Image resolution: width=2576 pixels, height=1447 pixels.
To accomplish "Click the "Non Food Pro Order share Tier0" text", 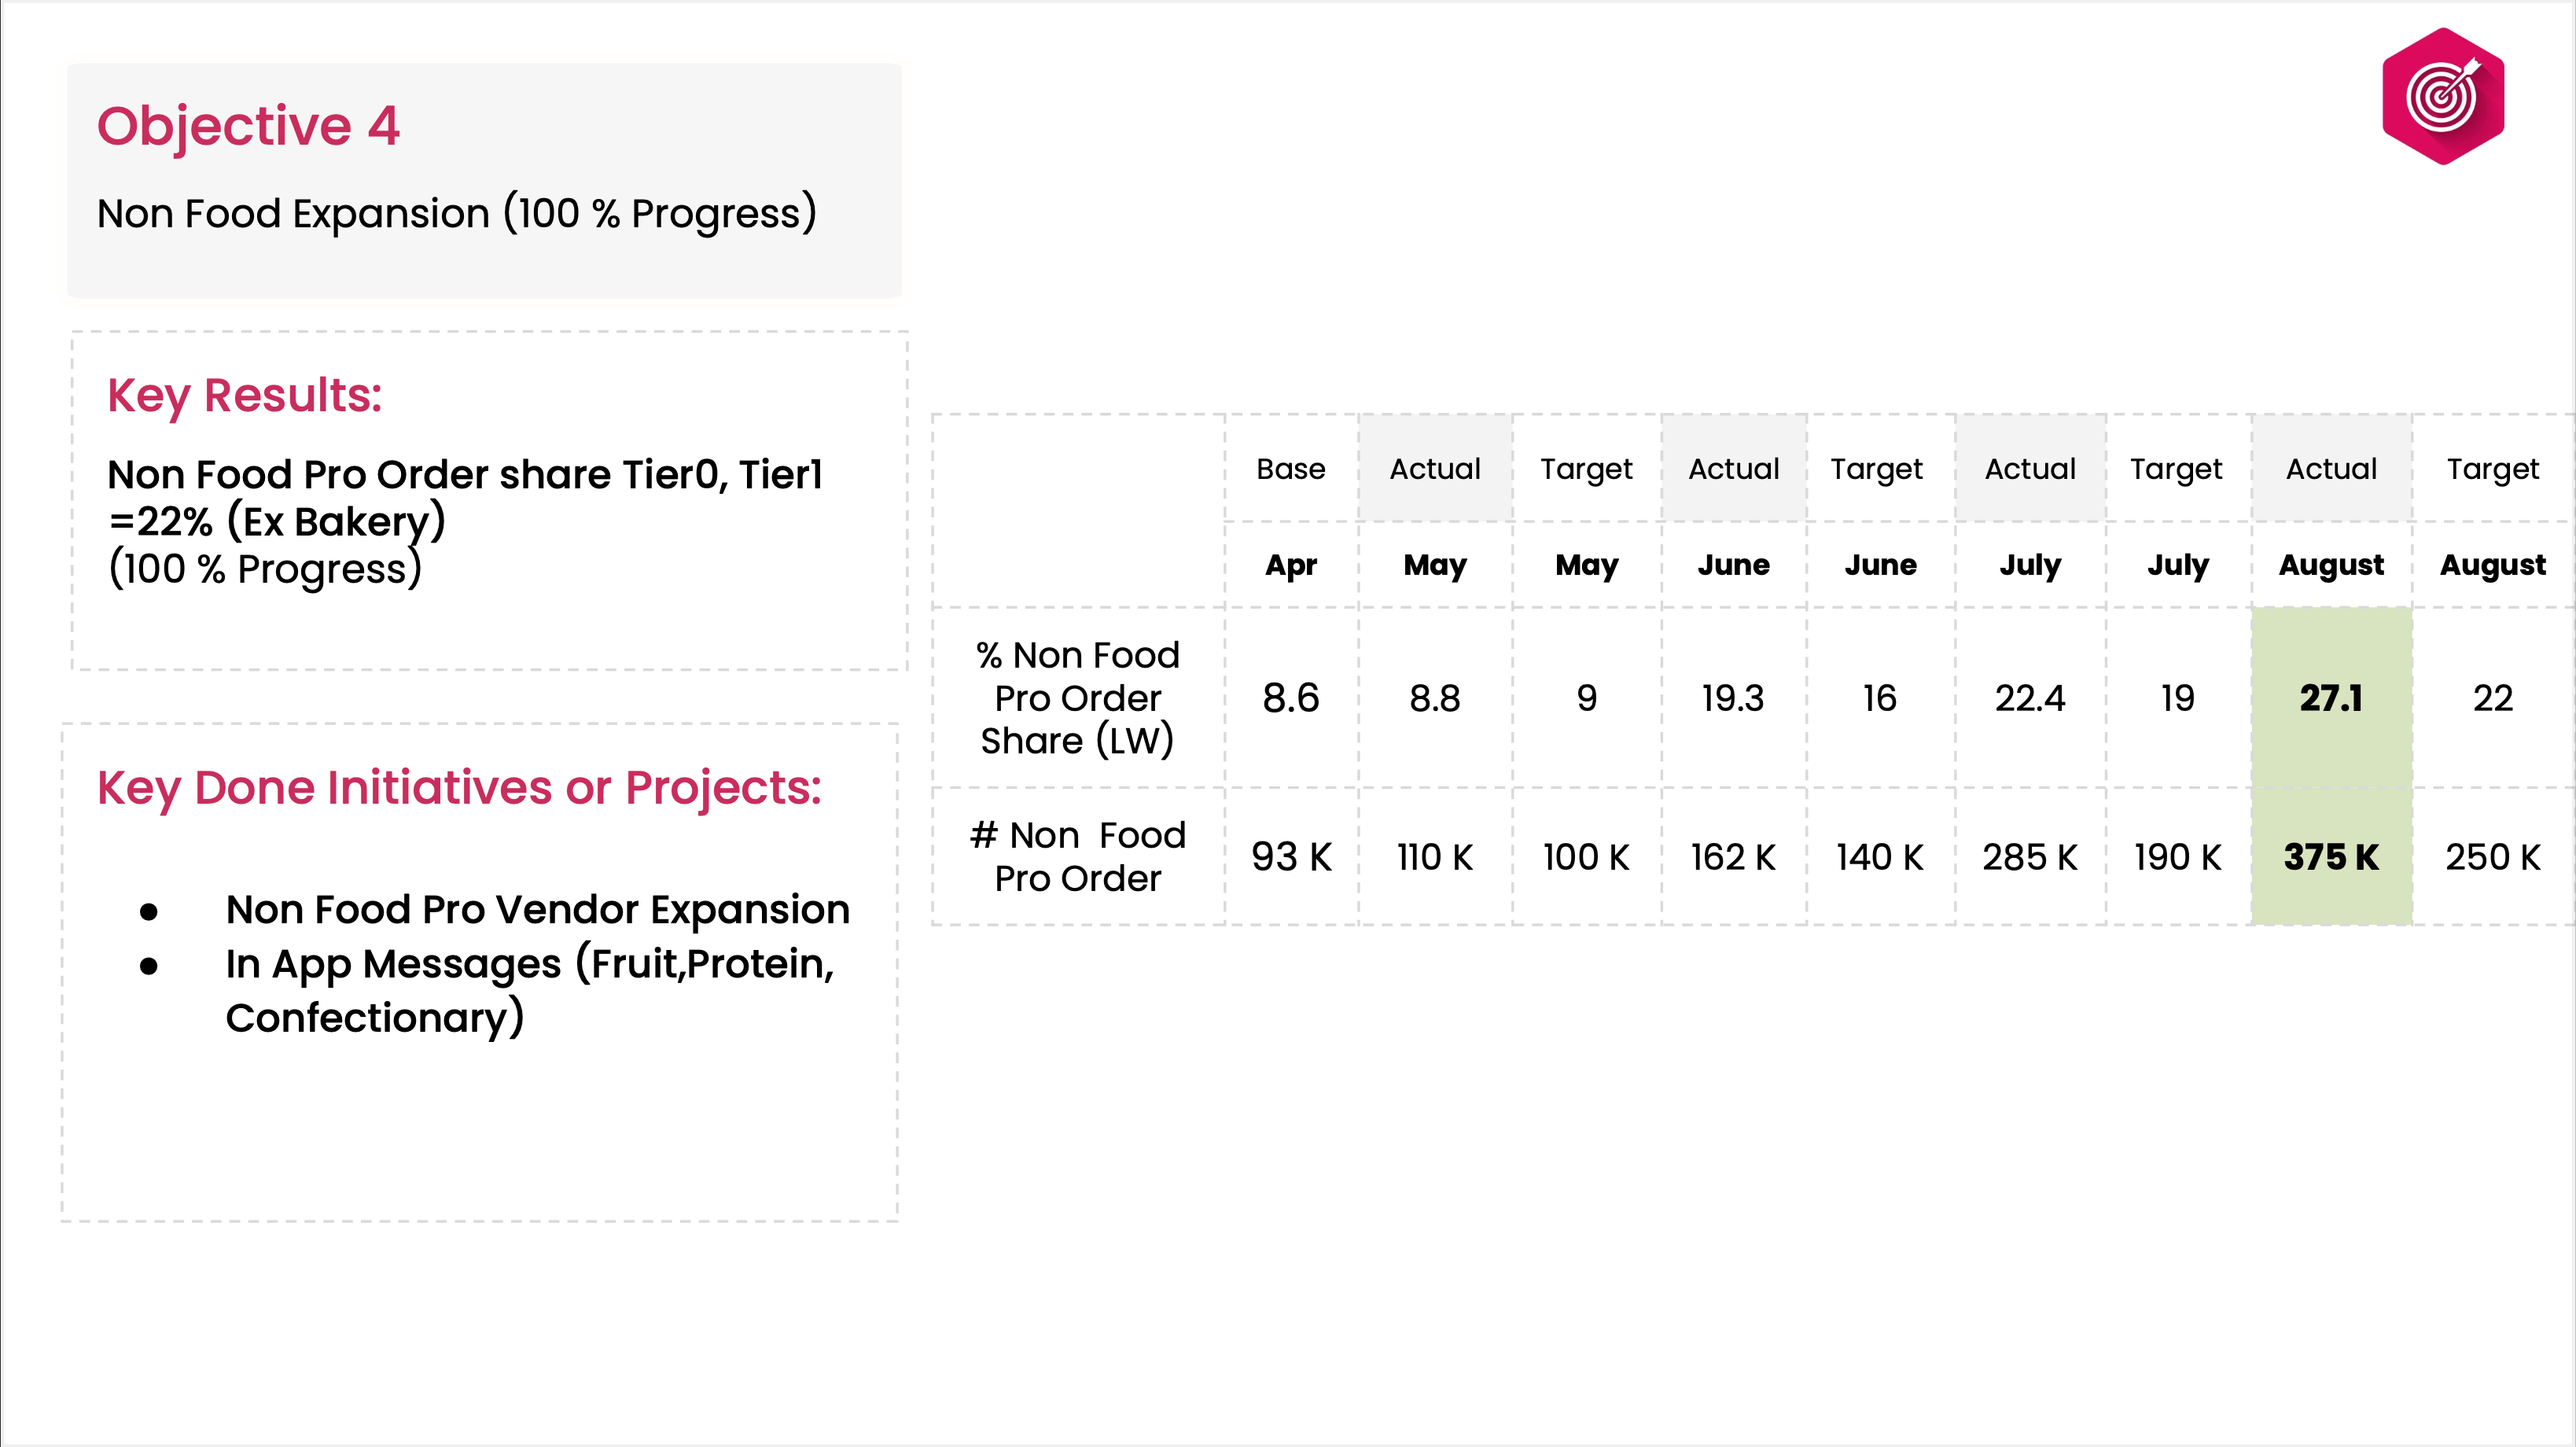I will pyautogui.click(x=464, y=475).
